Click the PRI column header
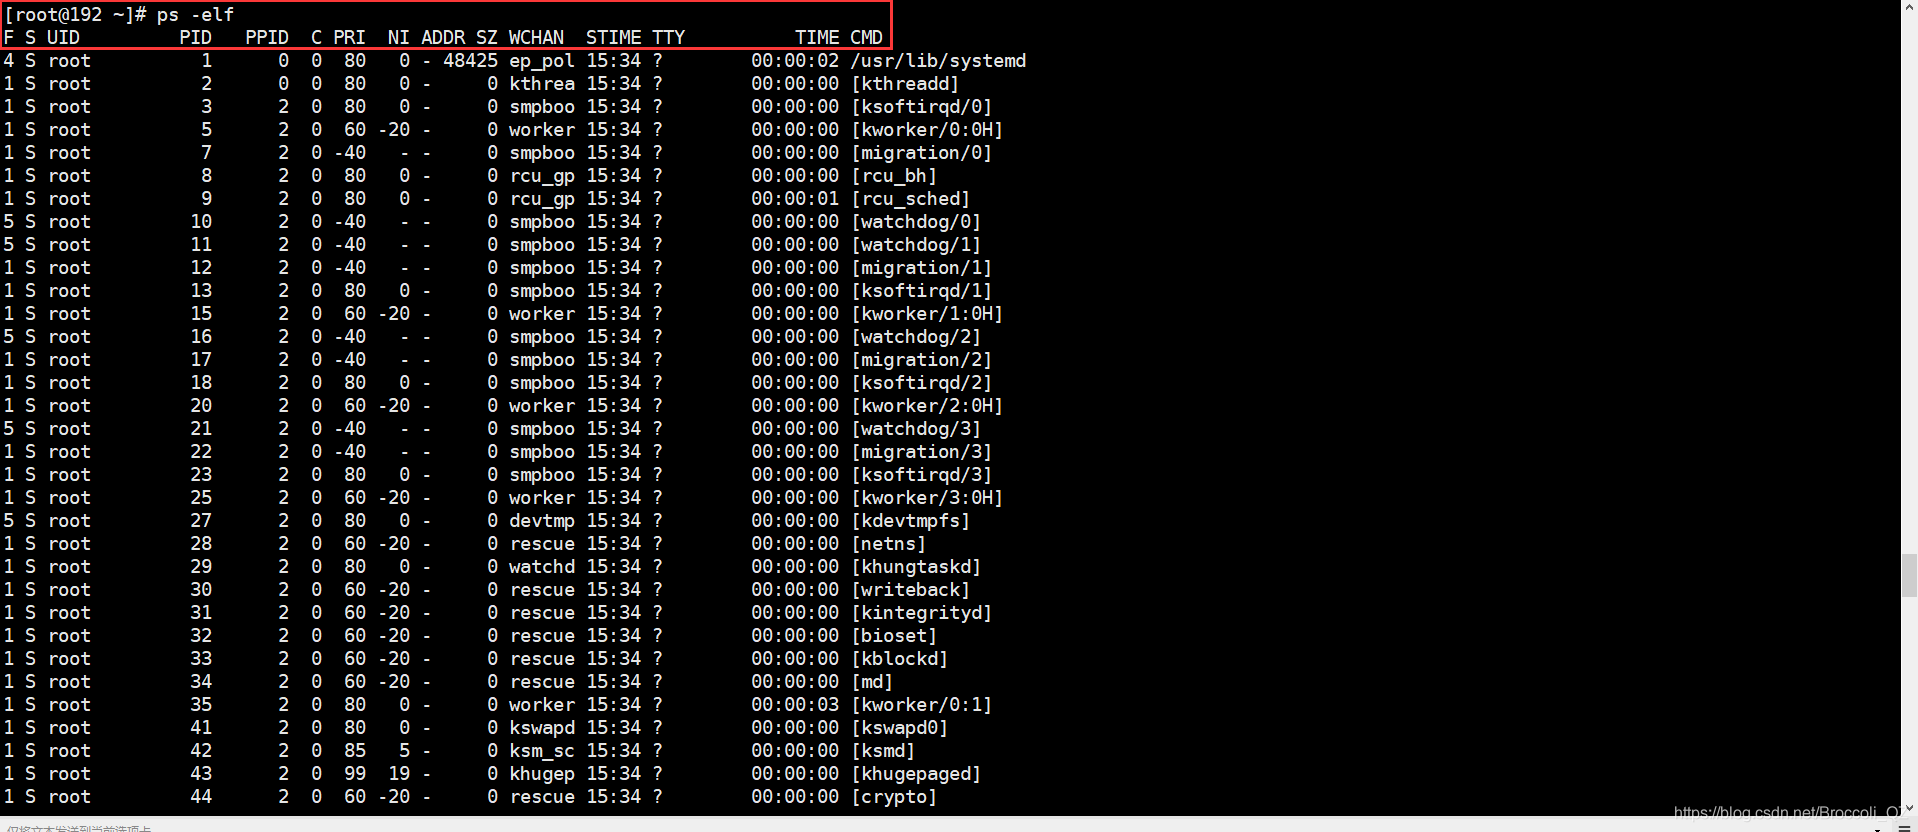1918x832 pixels. [349, 38]
